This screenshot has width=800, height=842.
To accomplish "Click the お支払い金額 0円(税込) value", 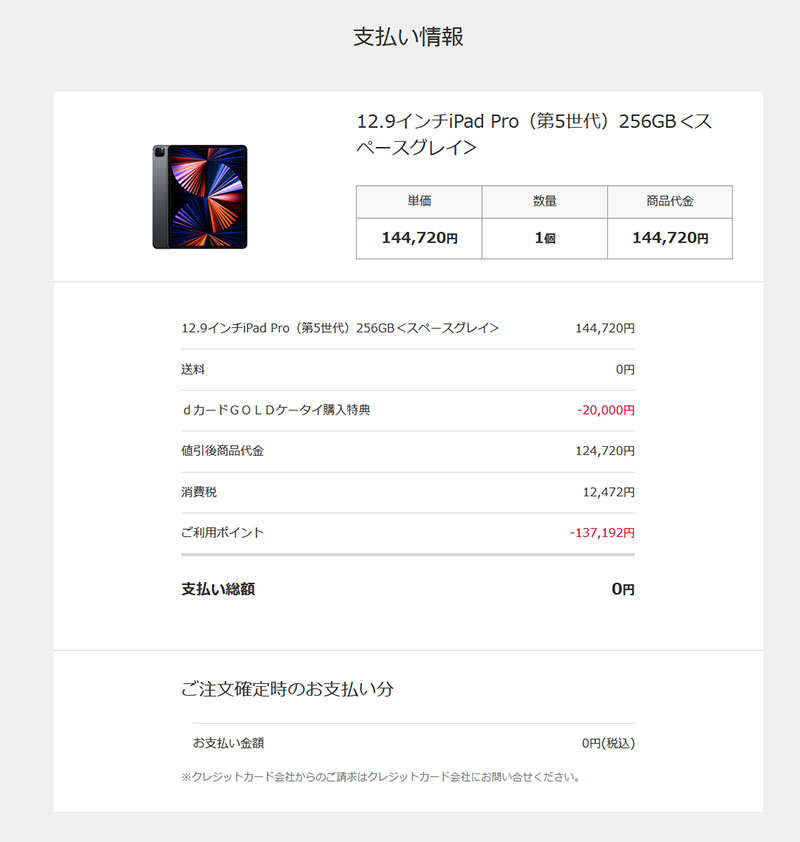I will 608,743.
